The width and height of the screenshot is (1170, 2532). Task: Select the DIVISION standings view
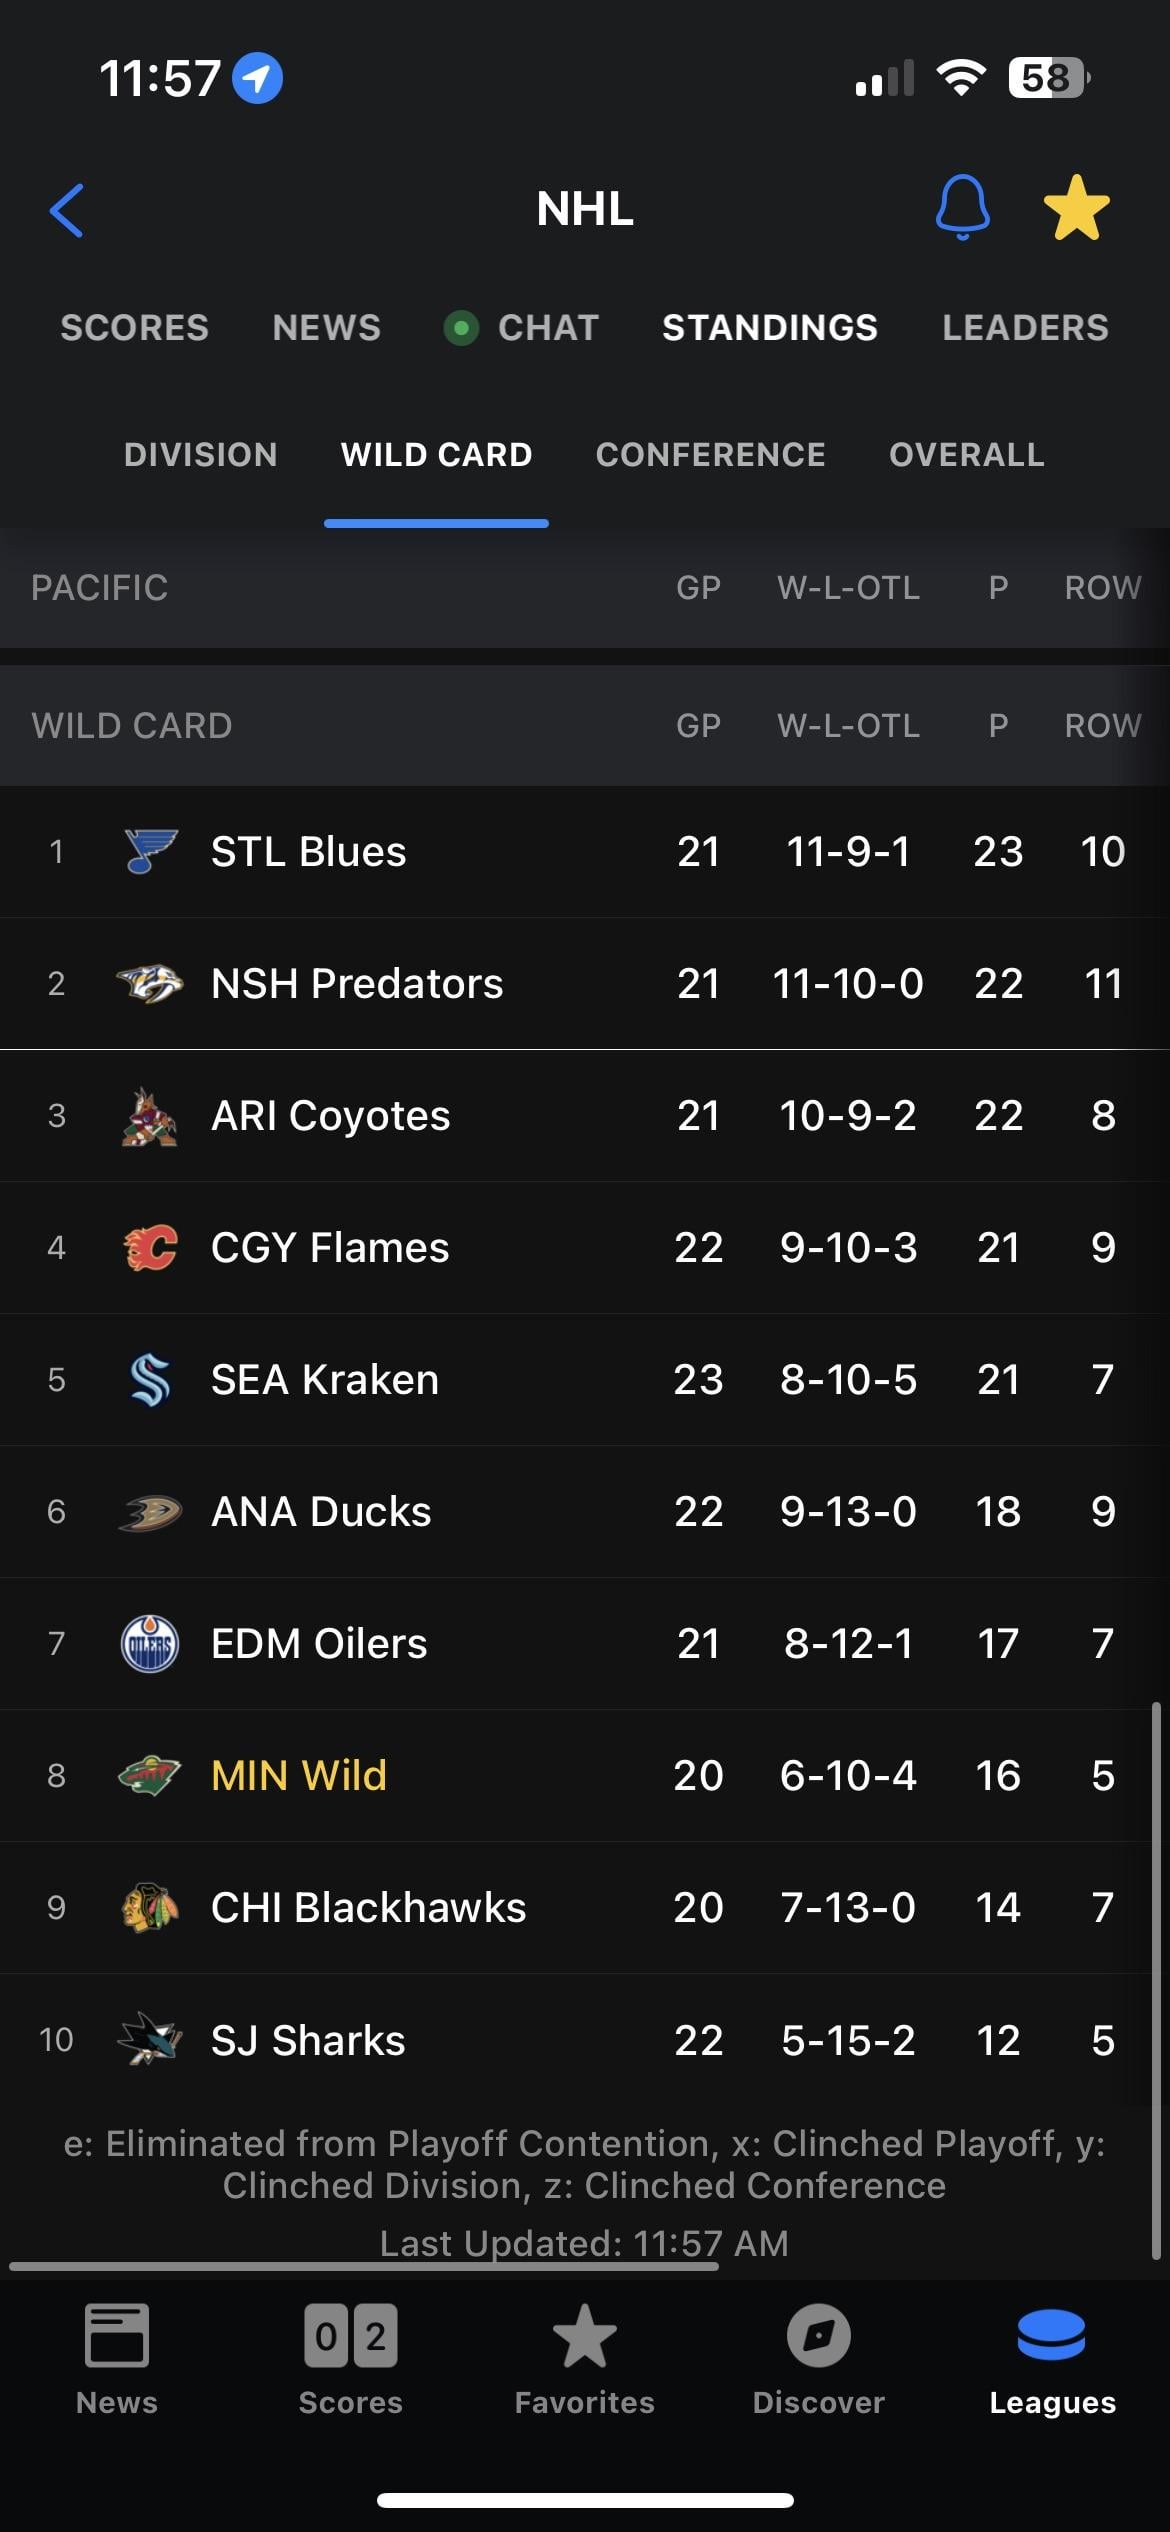pyautogui.click(x=200, y=455)
